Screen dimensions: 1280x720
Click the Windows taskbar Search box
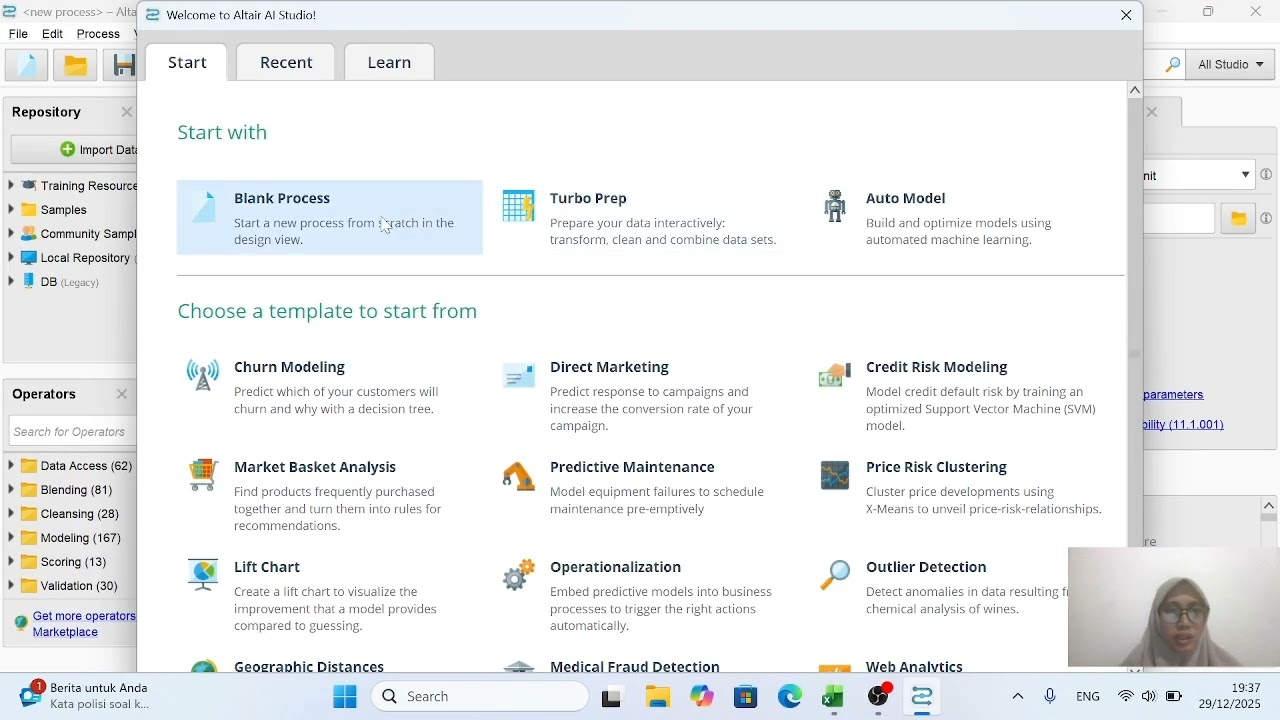tap(480, 697)
